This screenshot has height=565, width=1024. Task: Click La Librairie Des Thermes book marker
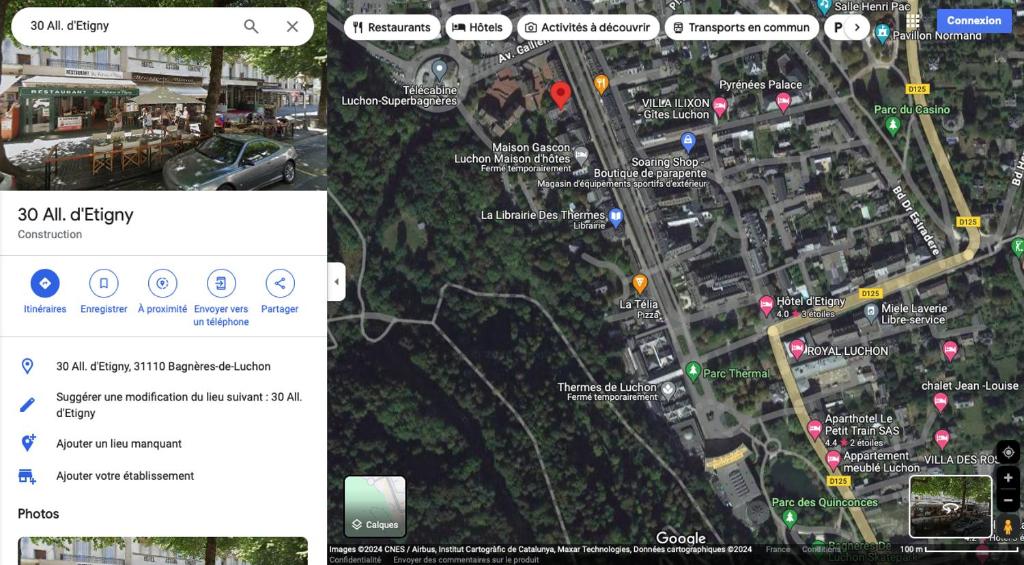(615, 217)
